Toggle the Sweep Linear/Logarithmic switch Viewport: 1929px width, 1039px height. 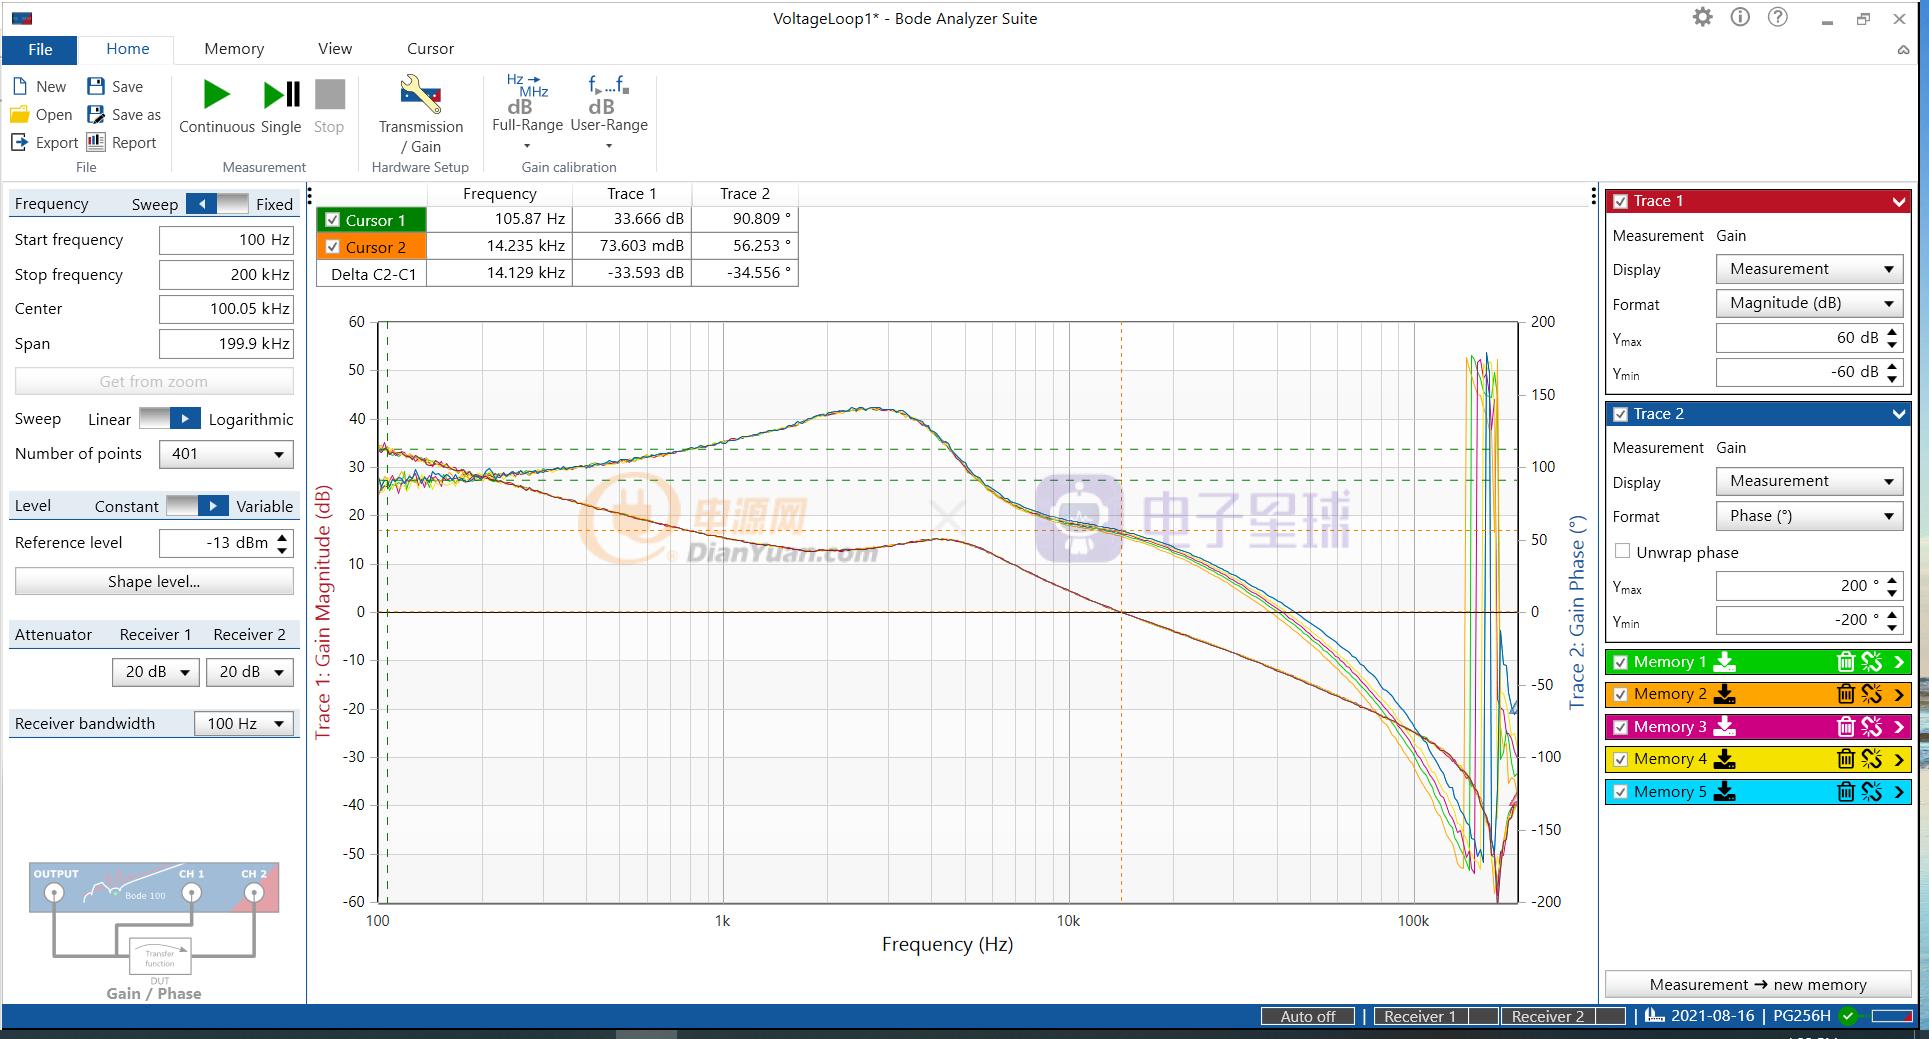169,419
